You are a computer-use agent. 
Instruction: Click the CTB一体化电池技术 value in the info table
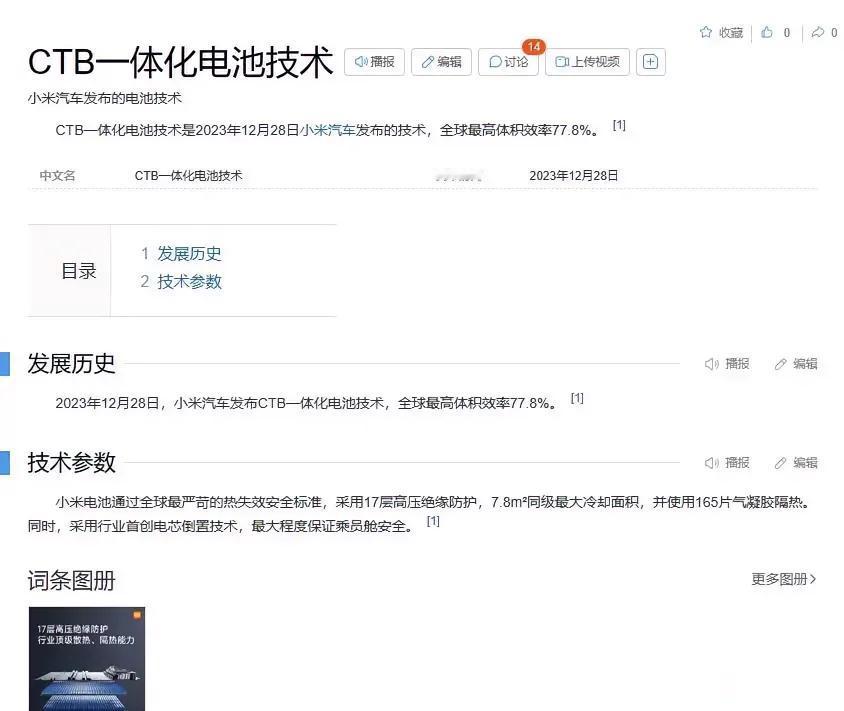188,175
